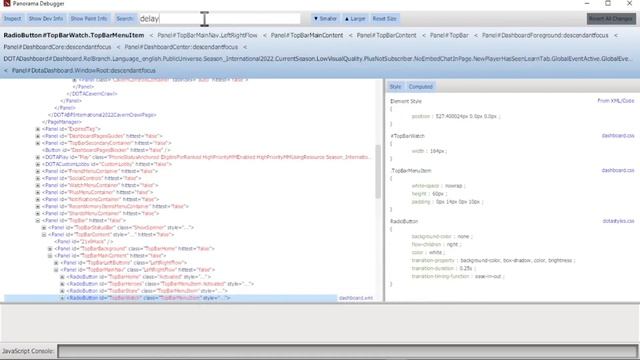Select Panel#DashboardCore breadcrumb
The width and height of the screenshot is (640, 360).
[57, 47]
